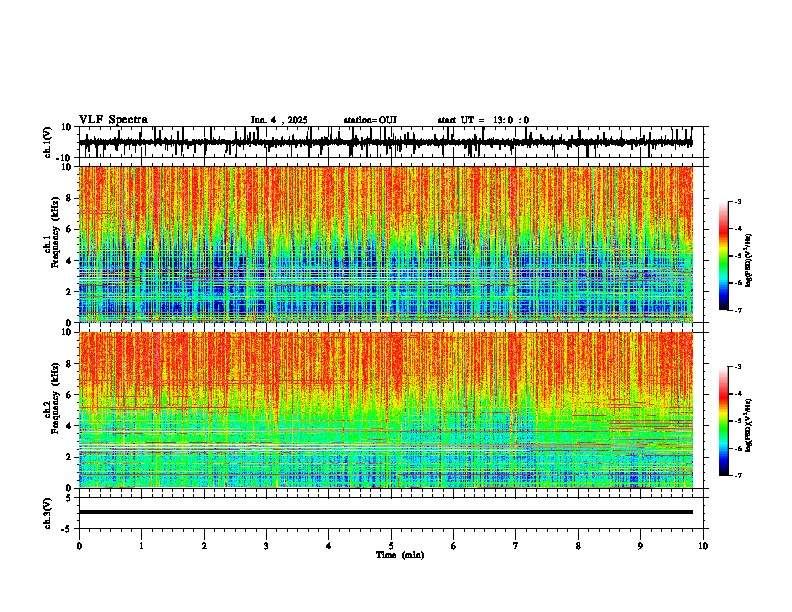Click the "ch.1(V)" axis label
This screenshot has width=792, height=612.
click(x=48, y=142)
